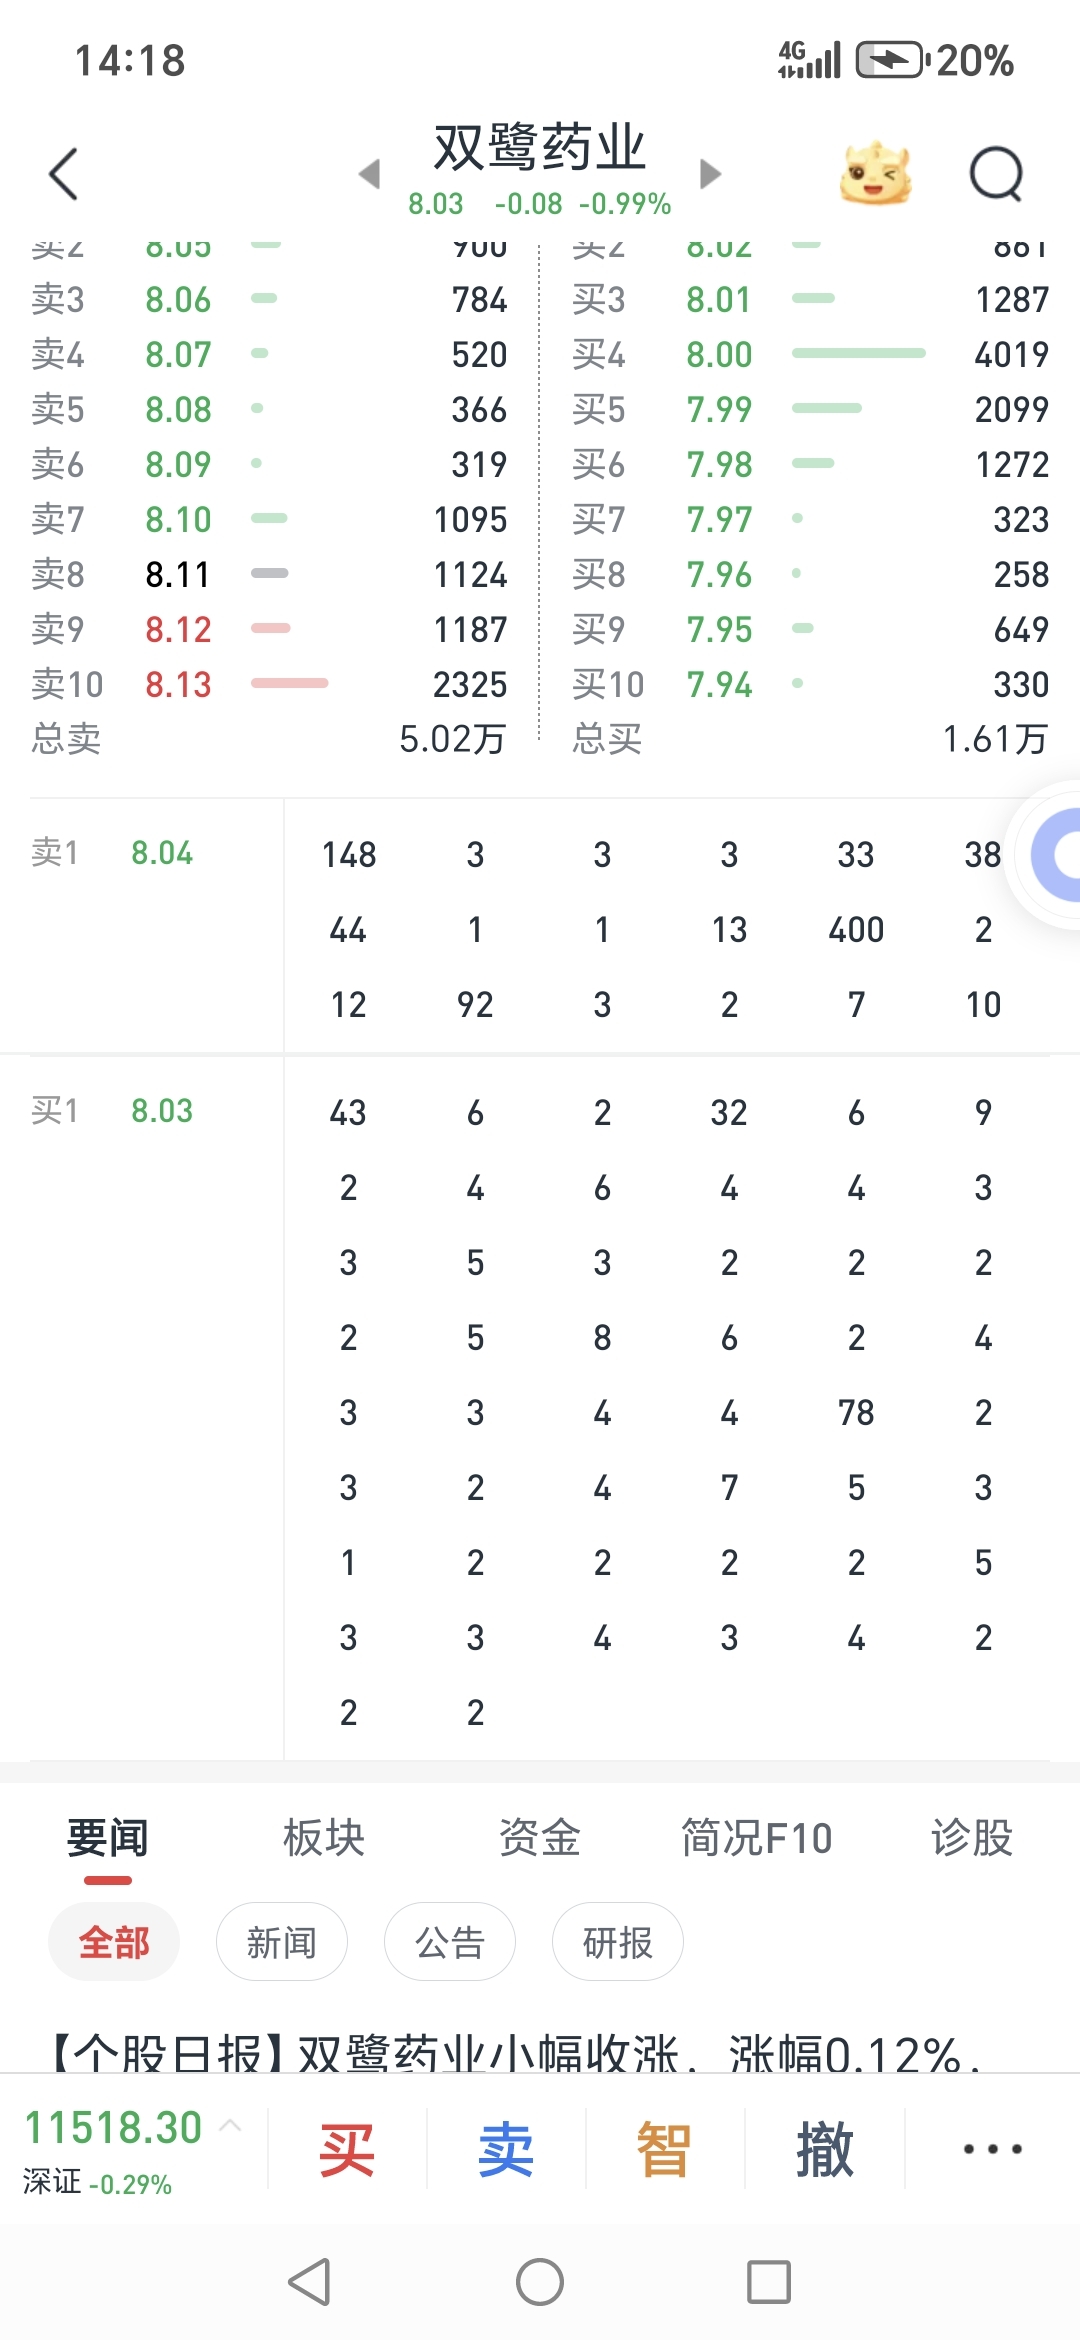The height and width of the screenshot is (2340, 1080).
Task: Tap the back arrow icon
Action: coord(64,174)
